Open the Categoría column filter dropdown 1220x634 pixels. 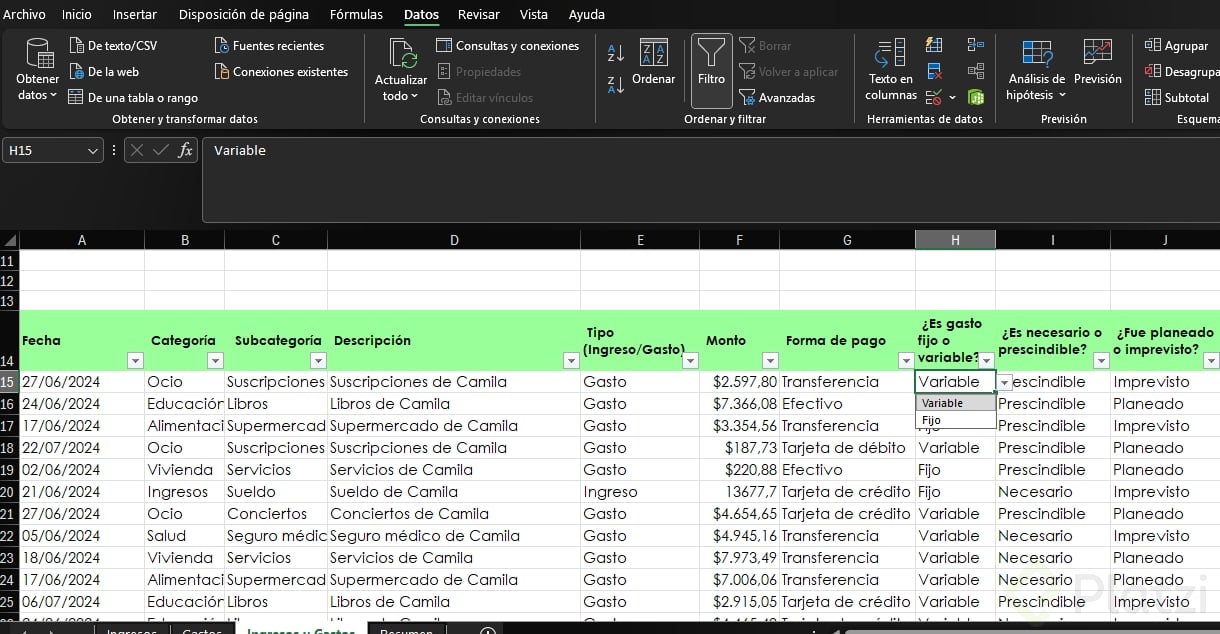coord(214,361)
